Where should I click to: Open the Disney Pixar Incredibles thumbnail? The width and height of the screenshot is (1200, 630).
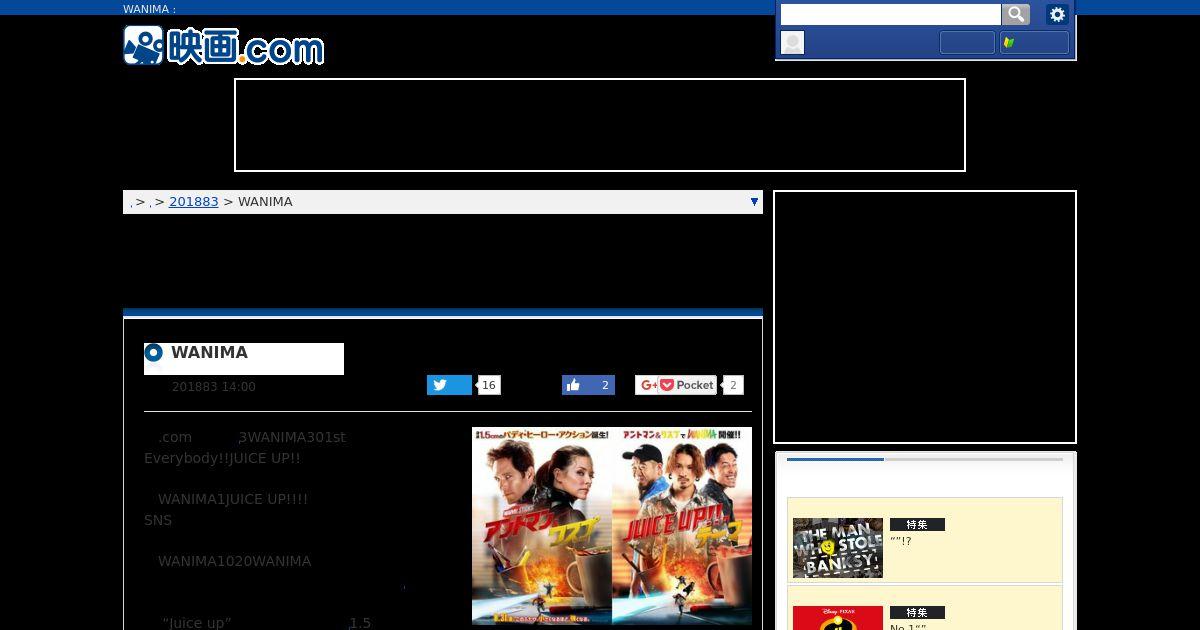(x=838, y=618)
